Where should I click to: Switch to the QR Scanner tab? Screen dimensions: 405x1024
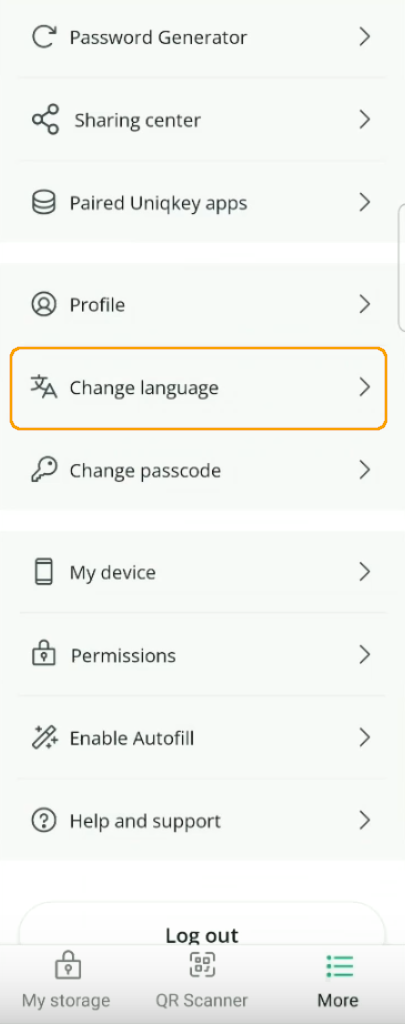pyautogui.click(x=202, y=982)
